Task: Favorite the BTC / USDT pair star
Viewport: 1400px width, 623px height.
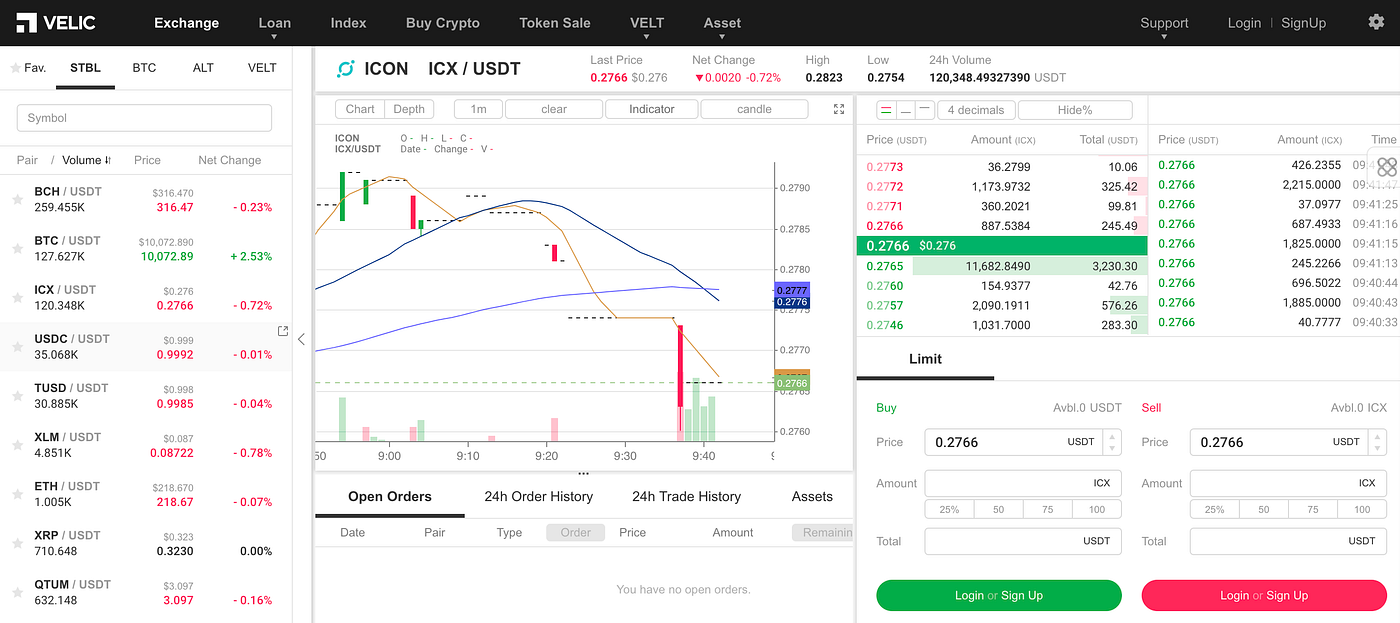Action: 17,249
